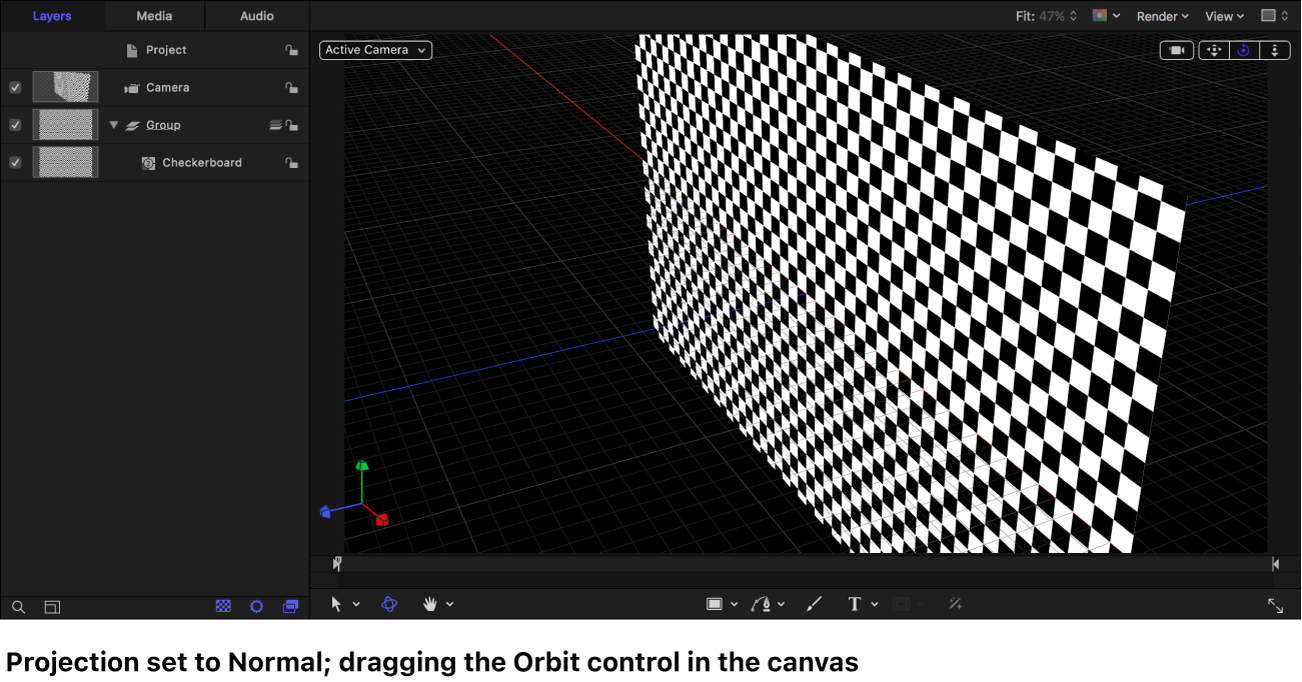
Task: Select the Paint Stroke tool
Action: (813, 603)
